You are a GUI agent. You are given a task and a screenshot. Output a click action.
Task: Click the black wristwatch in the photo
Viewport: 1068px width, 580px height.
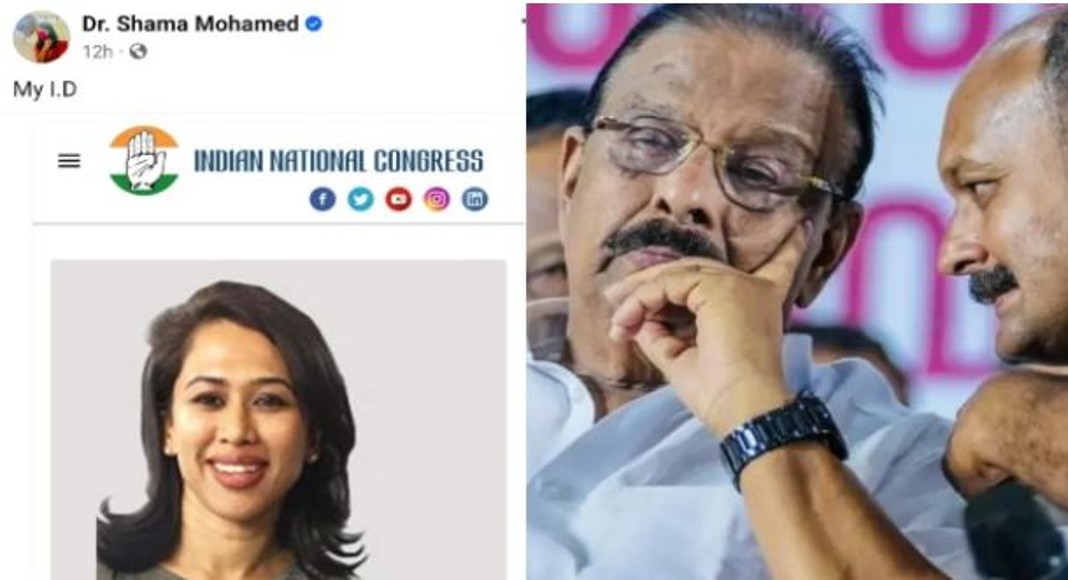pyautogui.click(x=783, y=438)
